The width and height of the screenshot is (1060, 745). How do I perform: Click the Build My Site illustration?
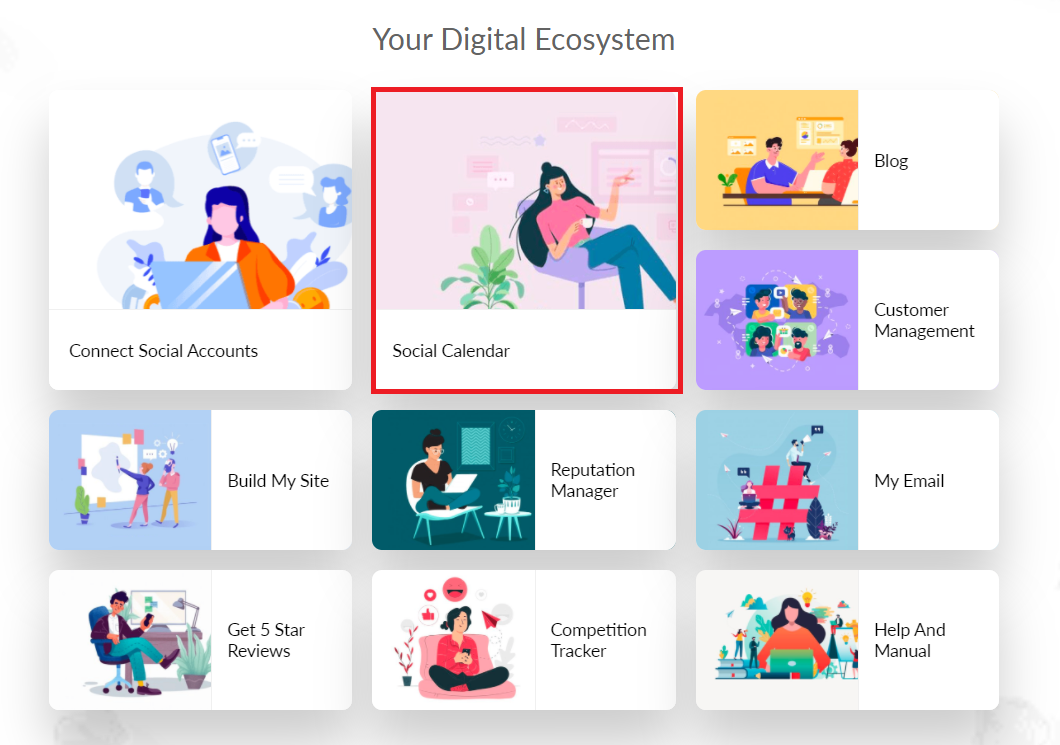click(x=130, y=480)
